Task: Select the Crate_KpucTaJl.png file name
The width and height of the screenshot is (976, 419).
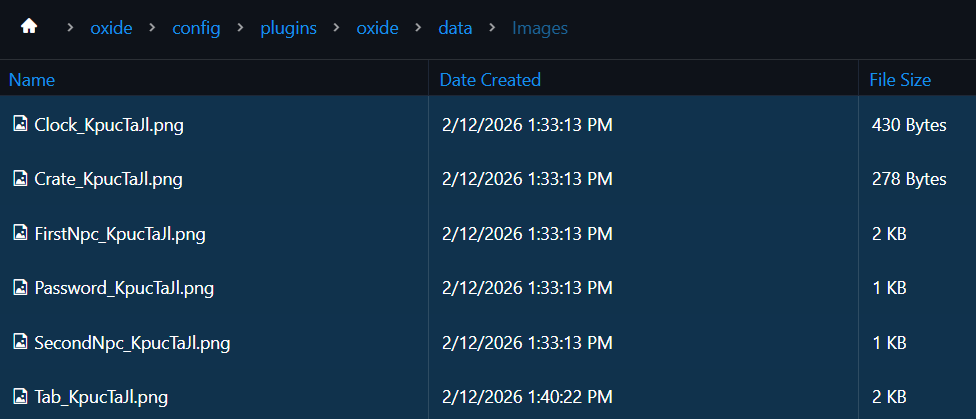Action: point(108,179)
